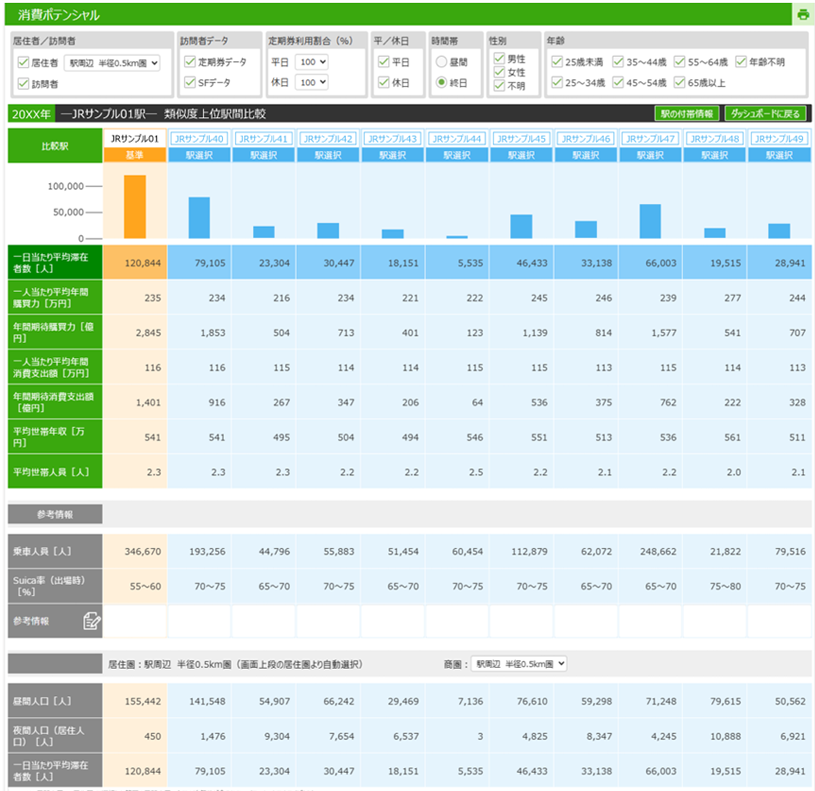The height and width of the screenshot is (791, 815).
Task: Select the JRサンプル40 station column header
Action: coord(200,138)
